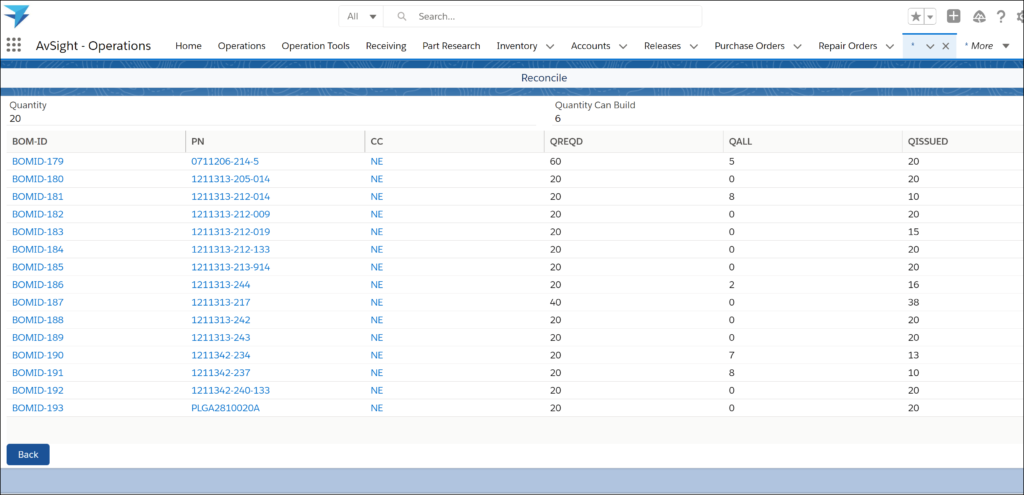Screen dimensions: 1024x495
Task: Open the BOMID-187 link
Action: tap(38, 302)
